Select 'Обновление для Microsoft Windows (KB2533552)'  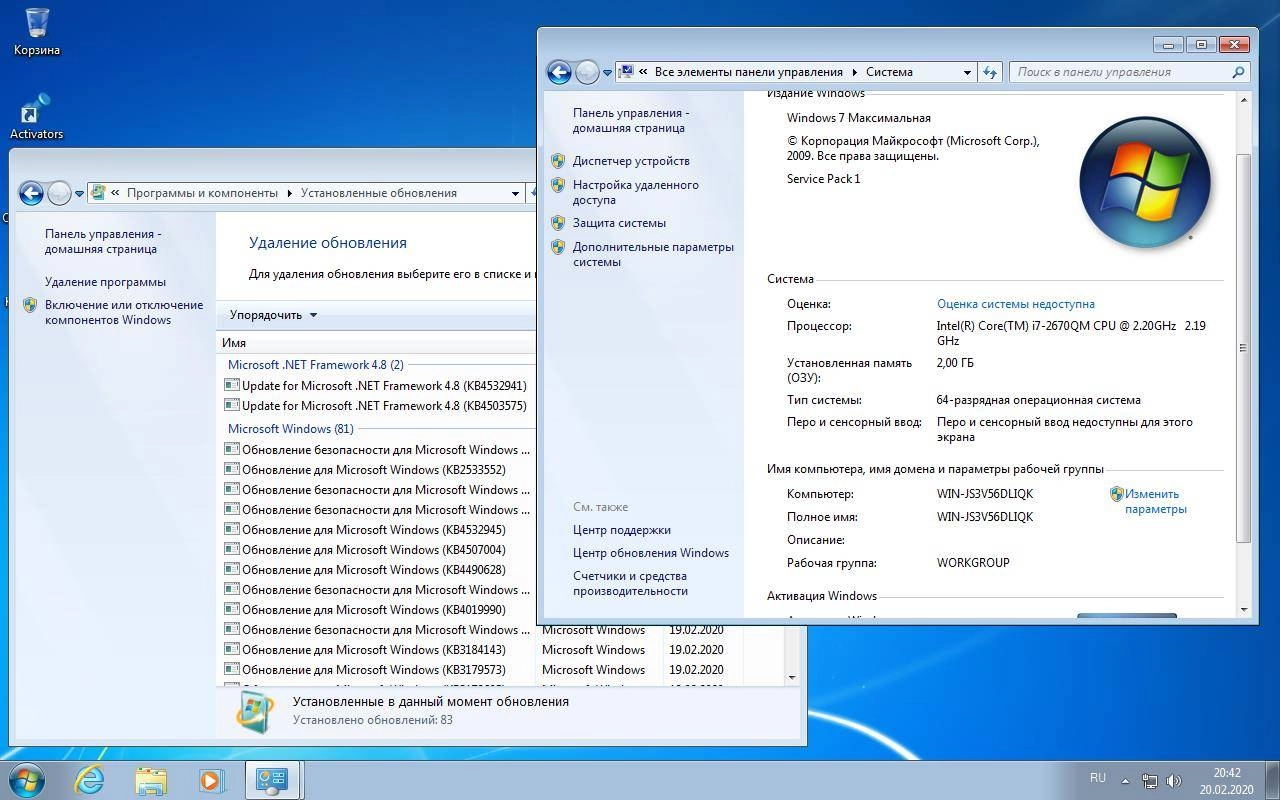(374, 470)
